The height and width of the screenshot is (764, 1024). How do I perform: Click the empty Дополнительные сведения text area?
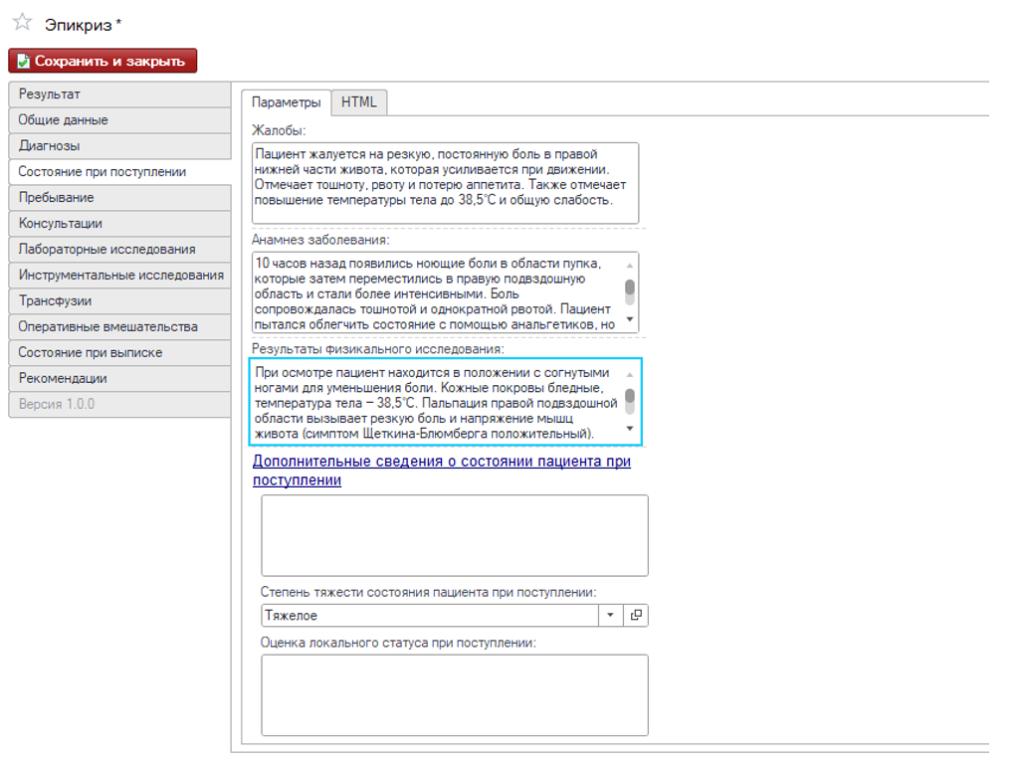(455, 535)
